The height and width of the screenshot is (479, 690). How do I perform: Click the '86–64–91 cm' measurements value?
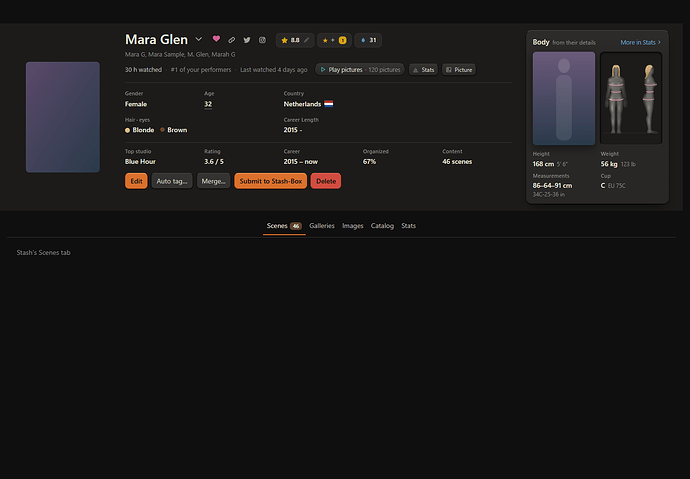click(552, 186)
